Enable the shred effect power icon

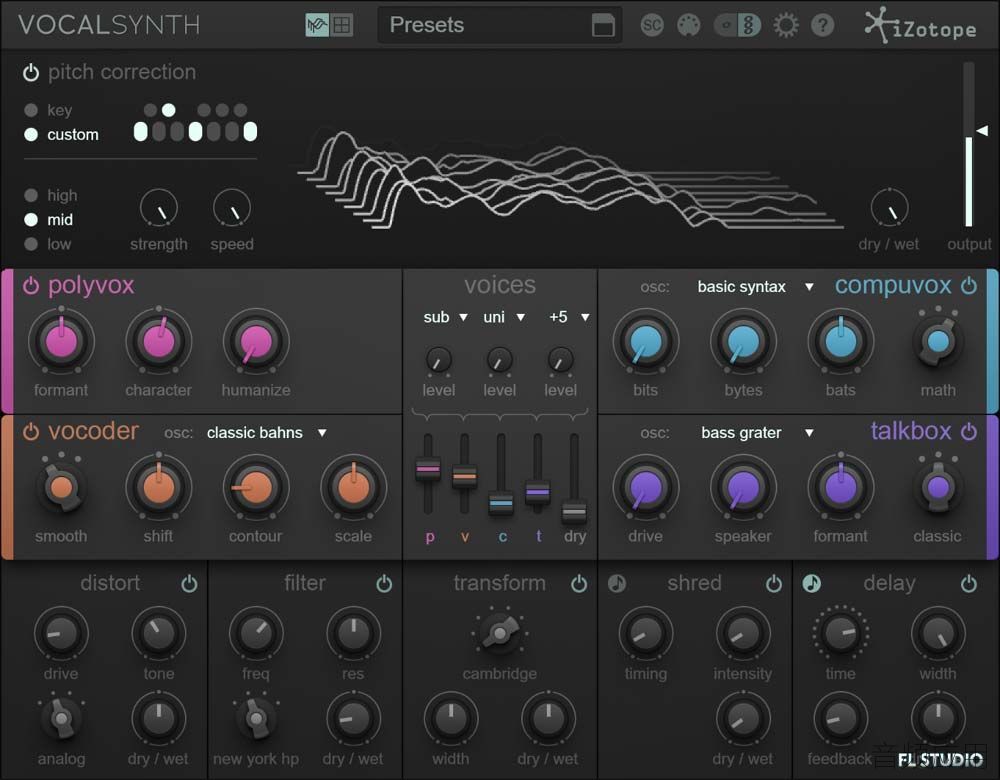pos(774,584)
